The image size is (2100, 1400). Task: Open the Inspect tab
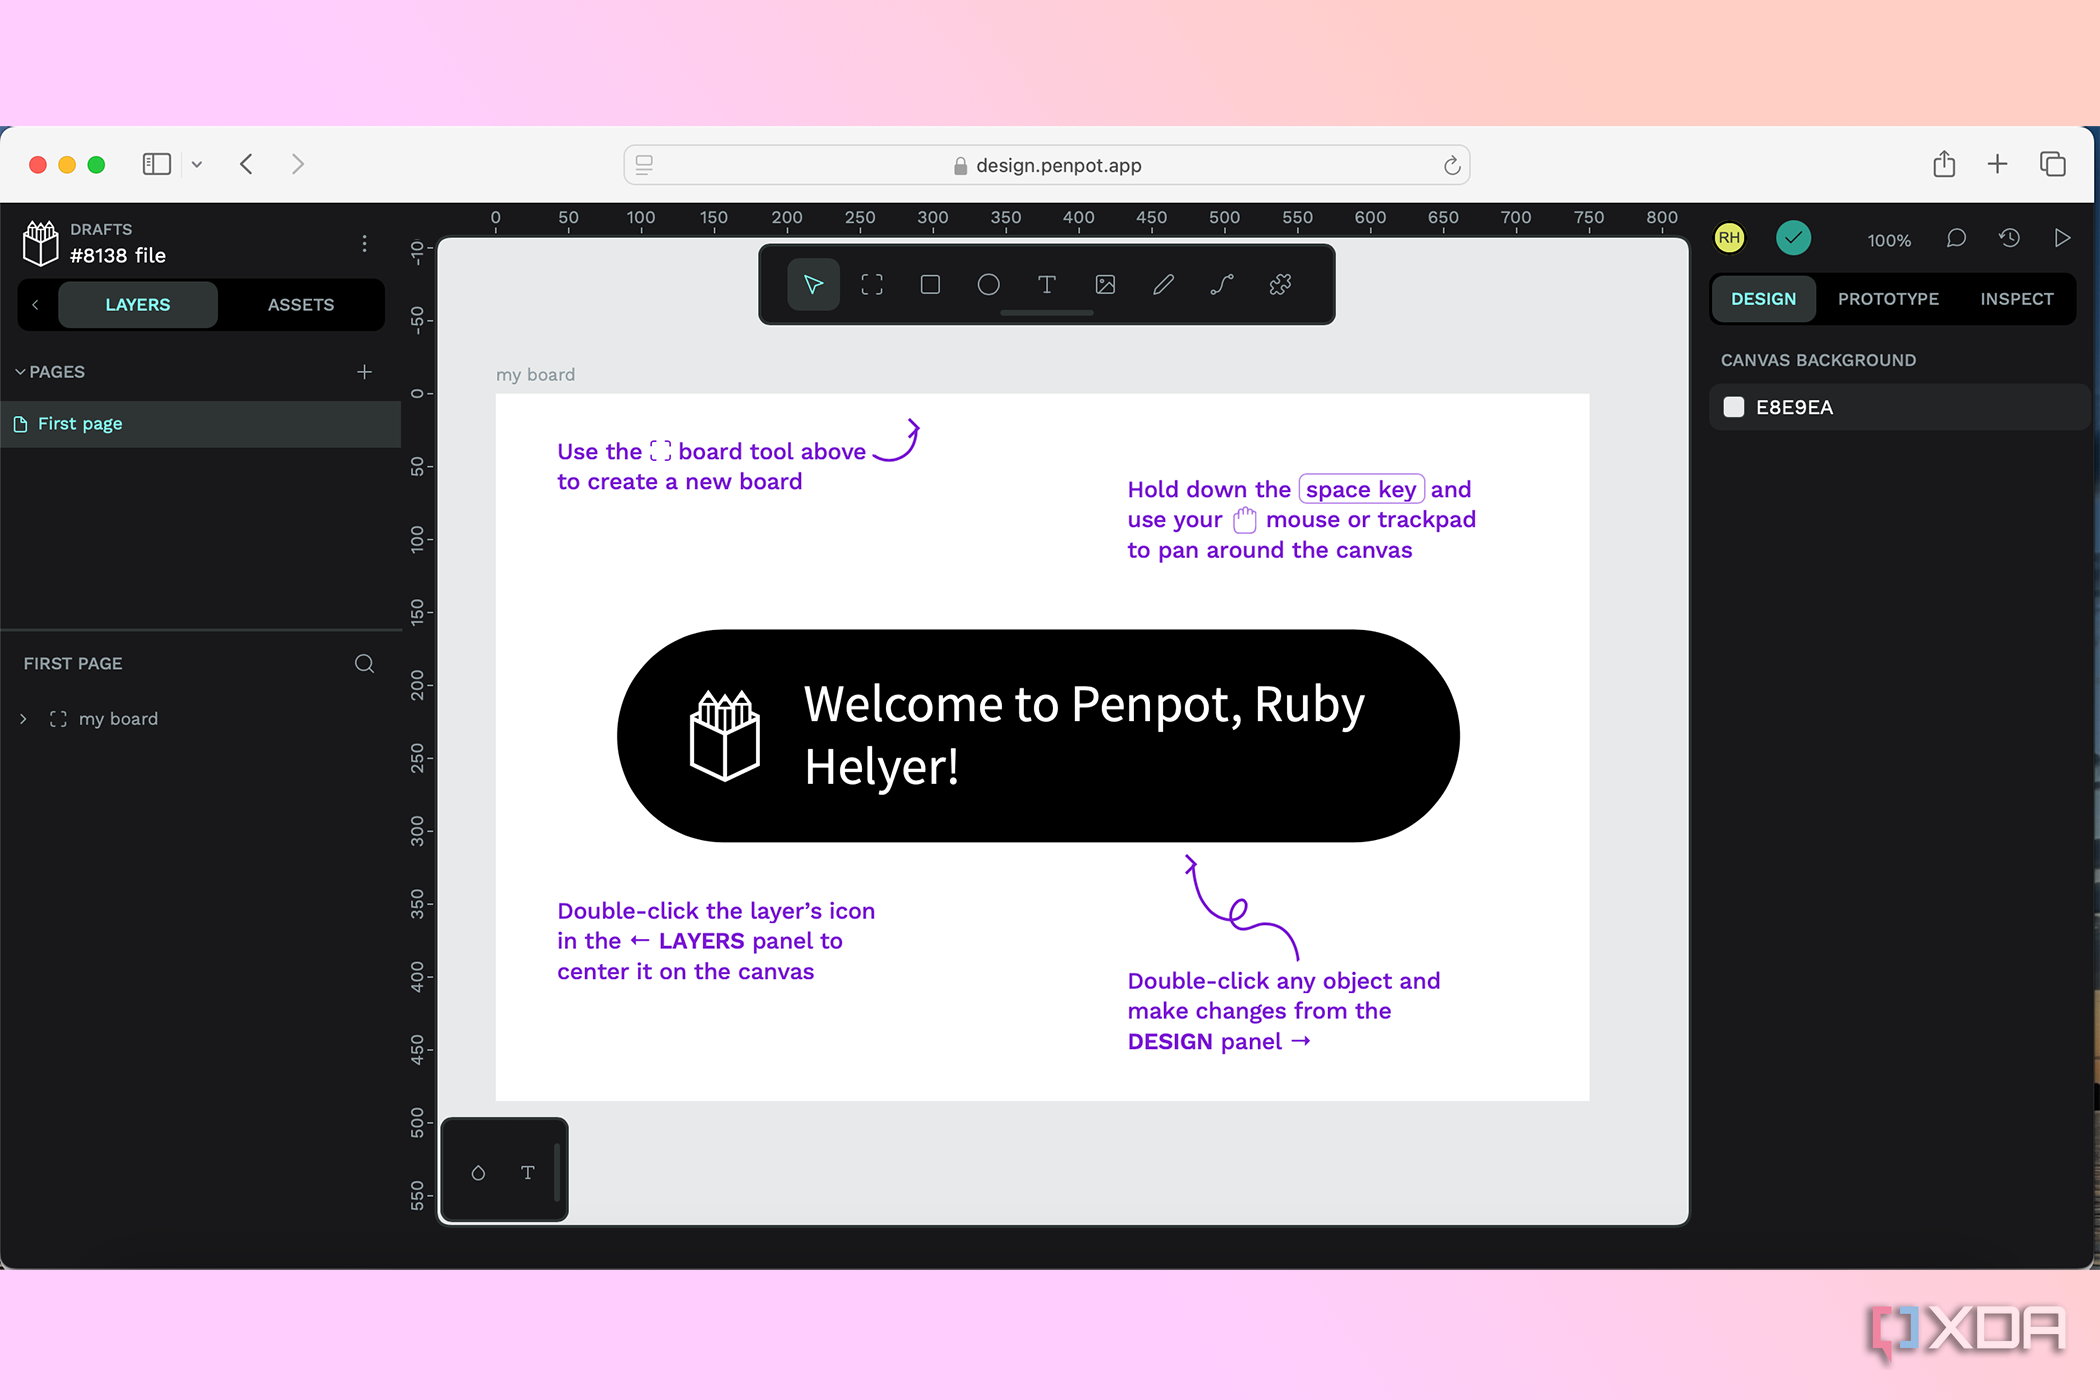click(x=2017, y=299)
